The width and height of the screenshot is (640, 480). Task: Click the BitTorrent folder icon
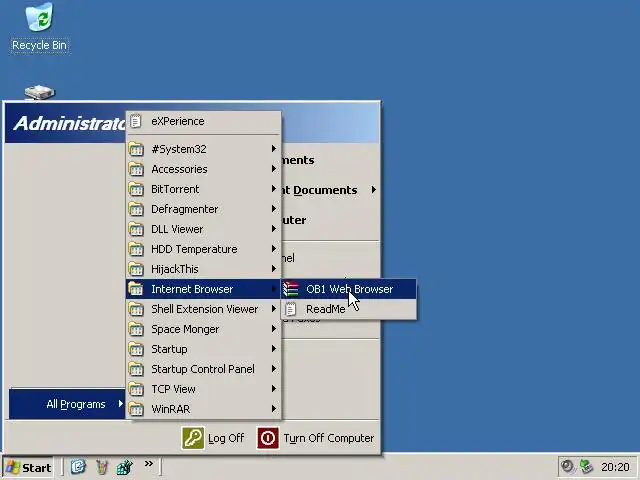tap(136, 189)
